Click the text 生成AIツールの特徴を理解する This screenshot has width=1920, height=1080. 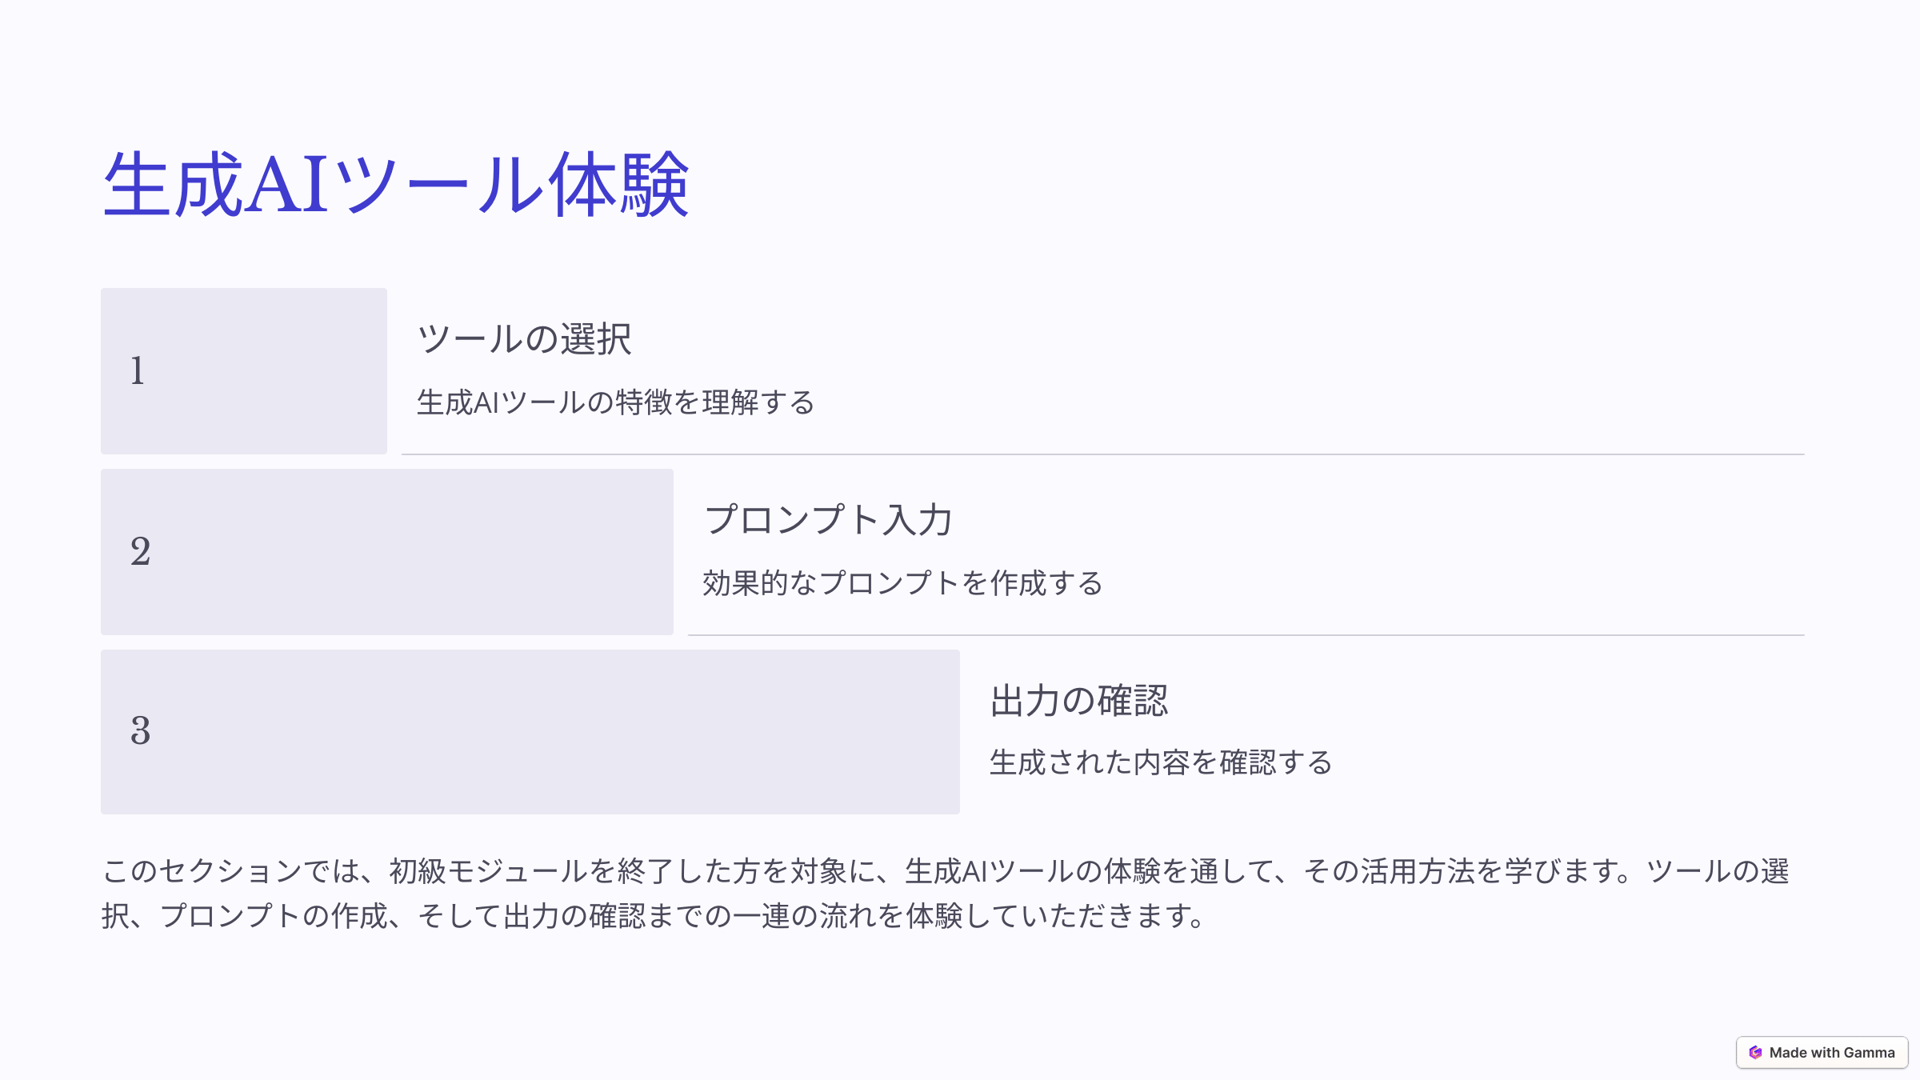click(615, 402)
